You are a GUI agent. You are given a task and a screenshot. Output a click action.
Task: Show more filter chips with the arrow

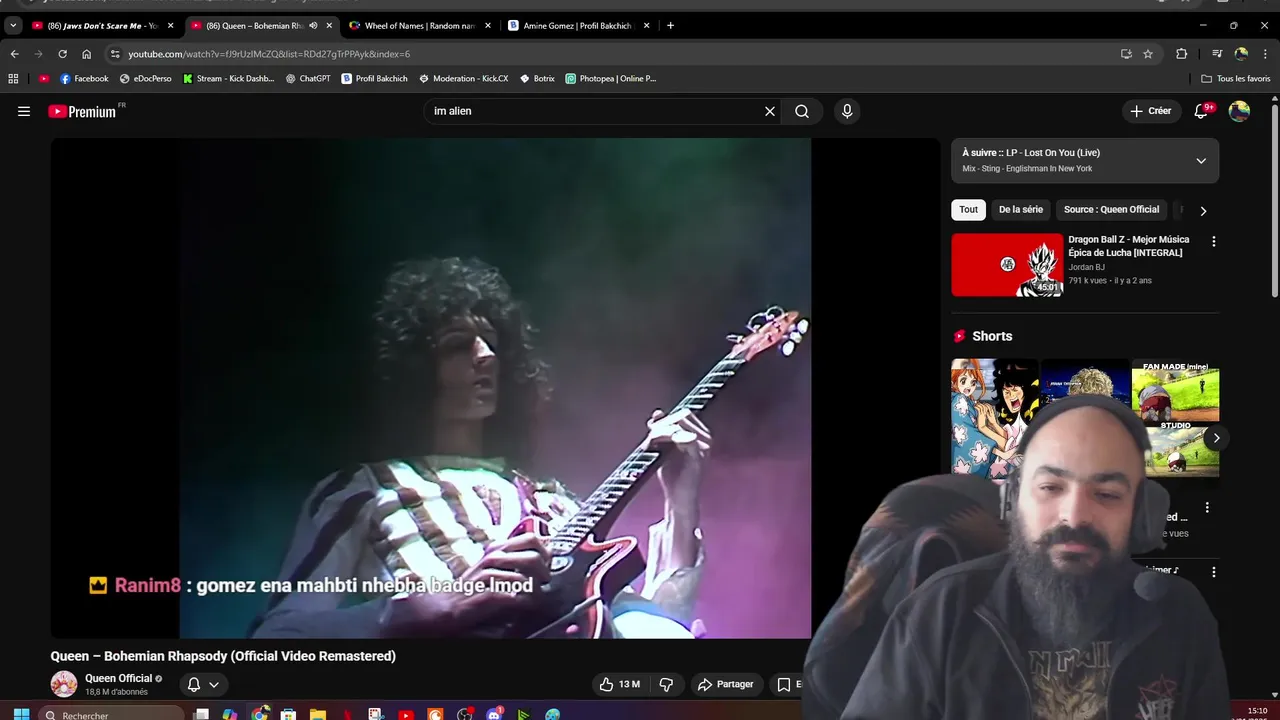tap(1203, 210)
